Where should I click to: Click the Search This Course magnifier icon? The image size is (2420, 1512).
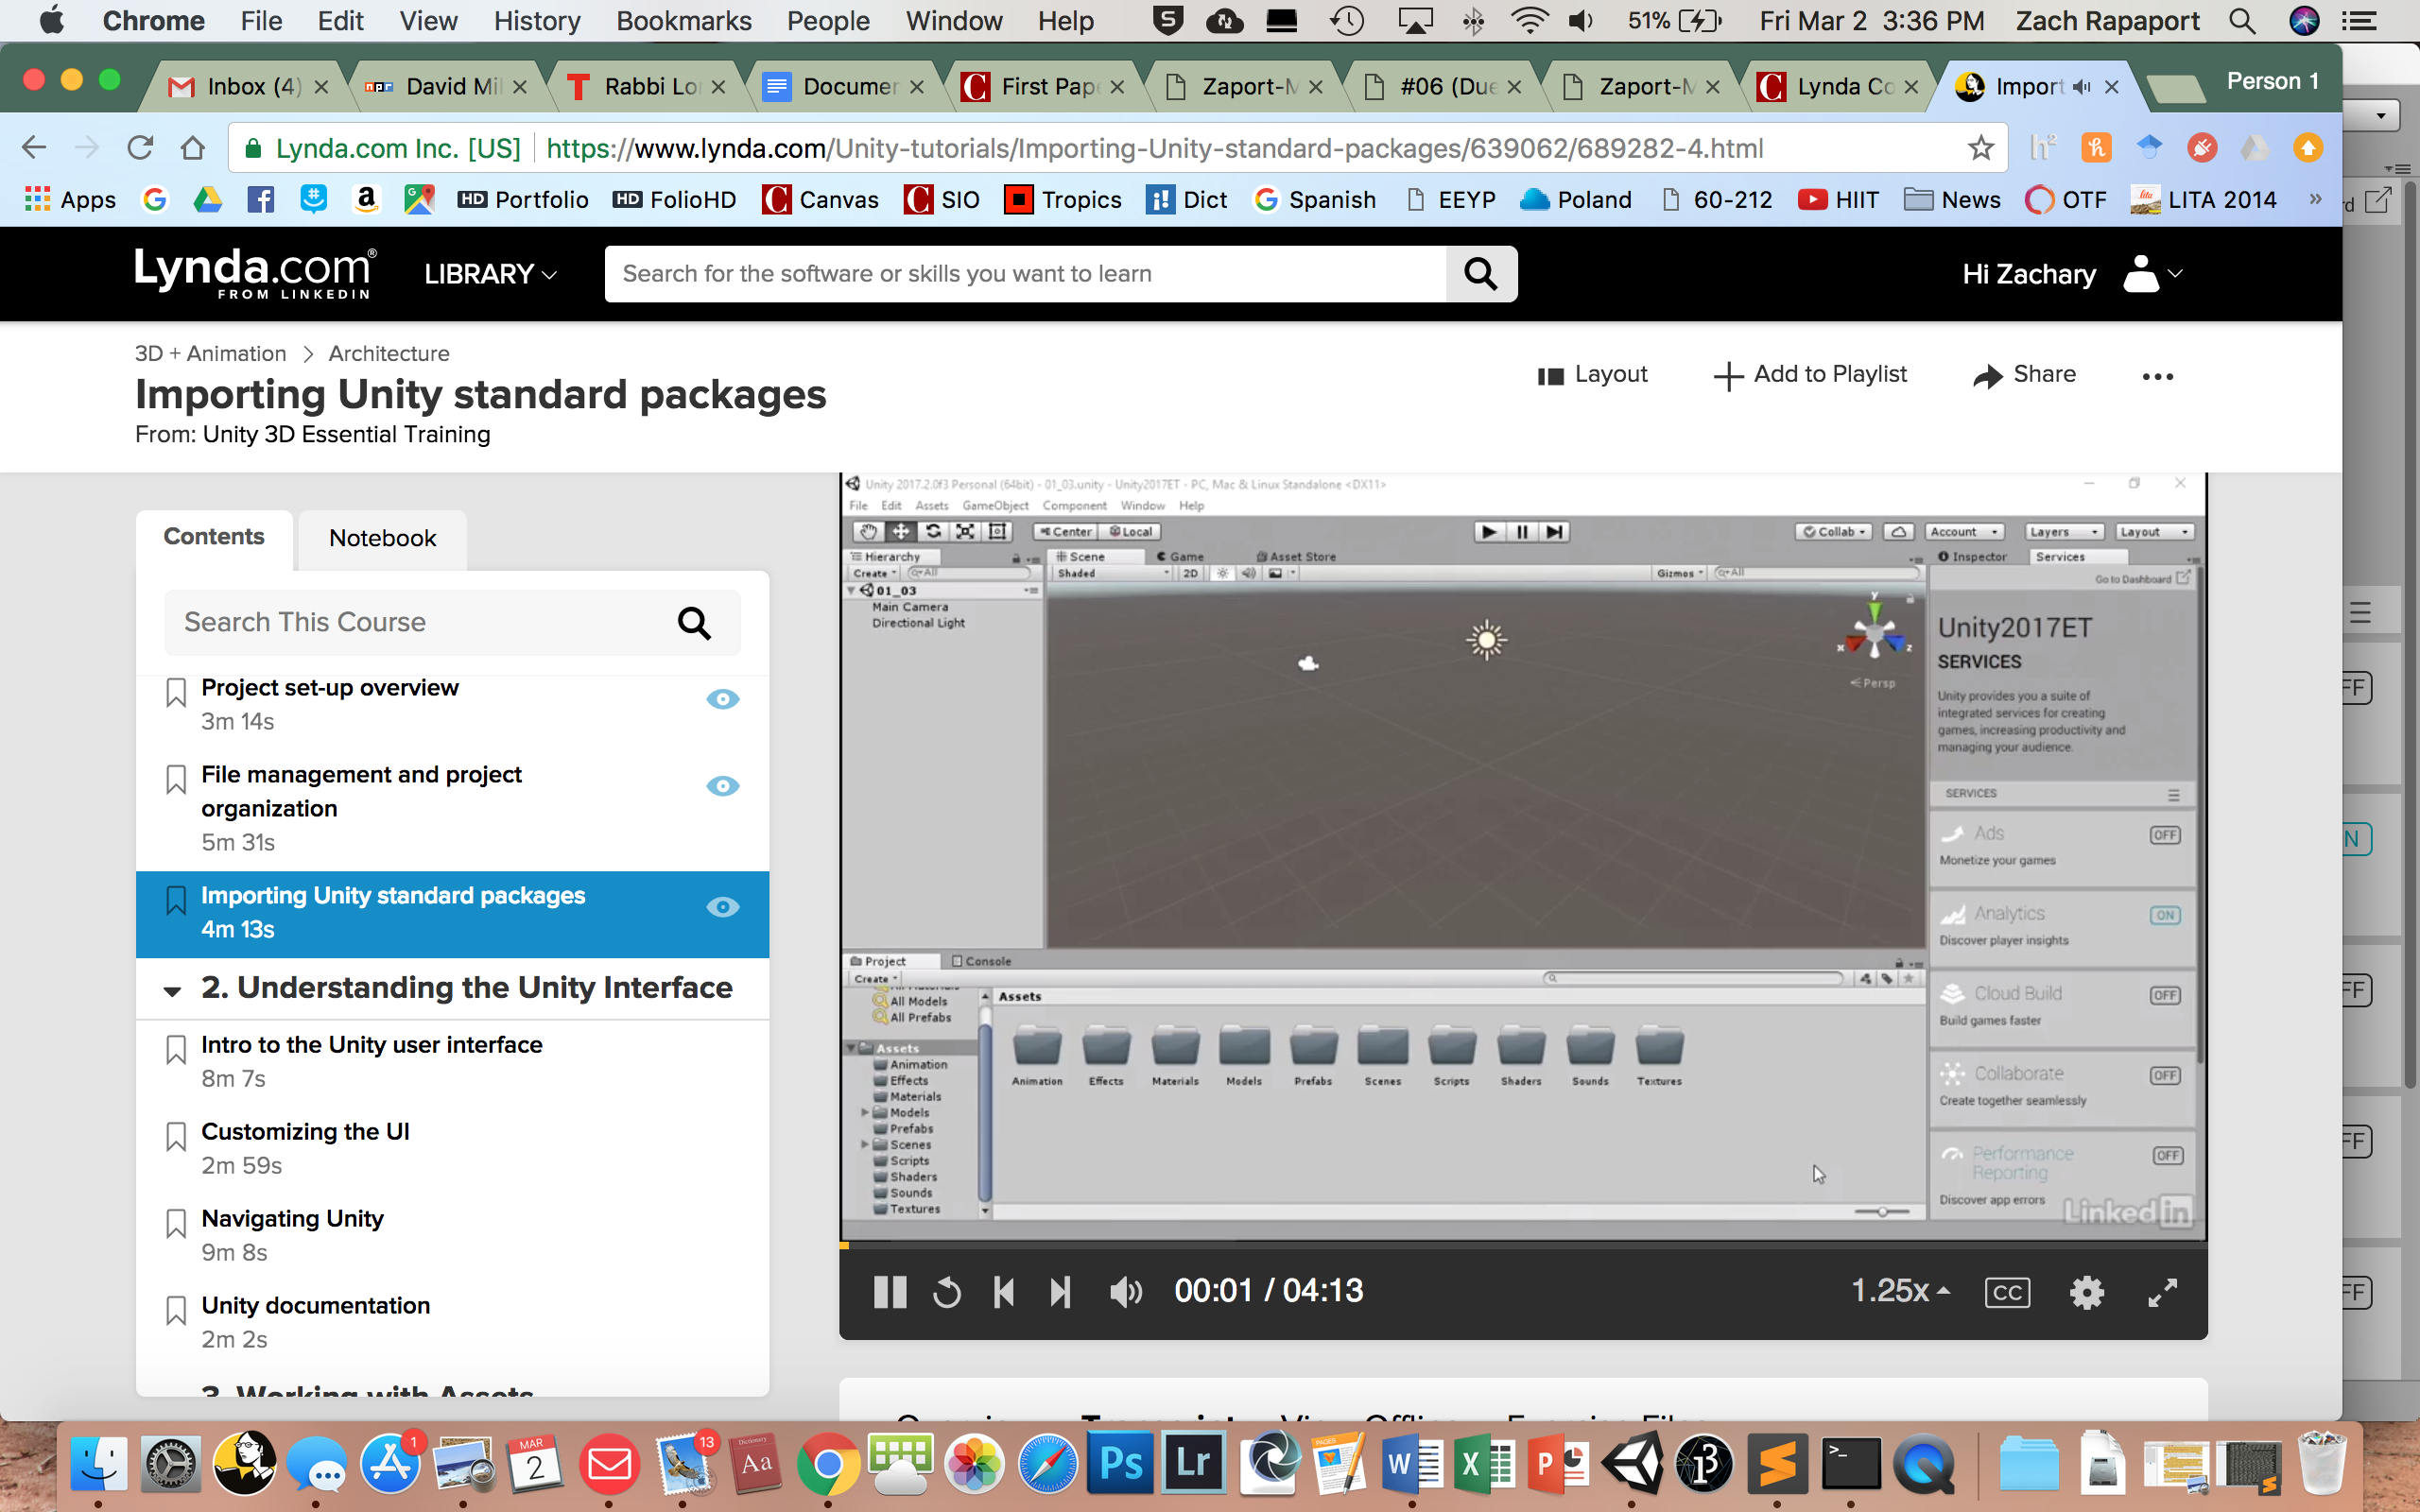(x=694, y=622)
